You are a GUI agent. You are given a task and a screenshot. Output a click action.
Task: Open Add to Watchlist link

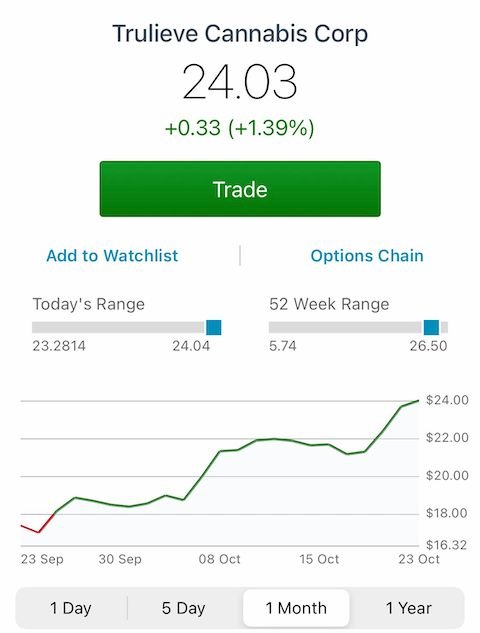coord(112,256)
